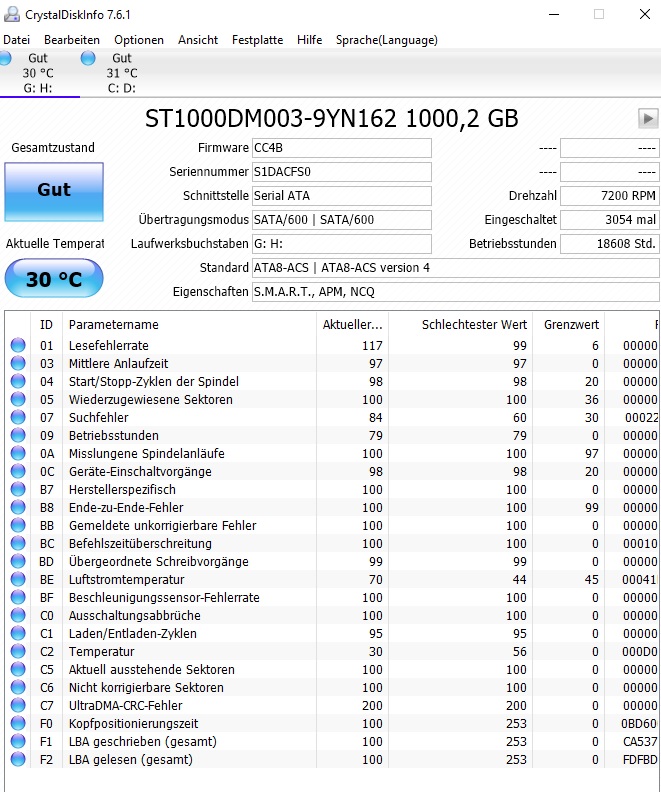Select the C: D: disk status icon
The height and width of the screenshot is (792, 661).
pos(88,58)
